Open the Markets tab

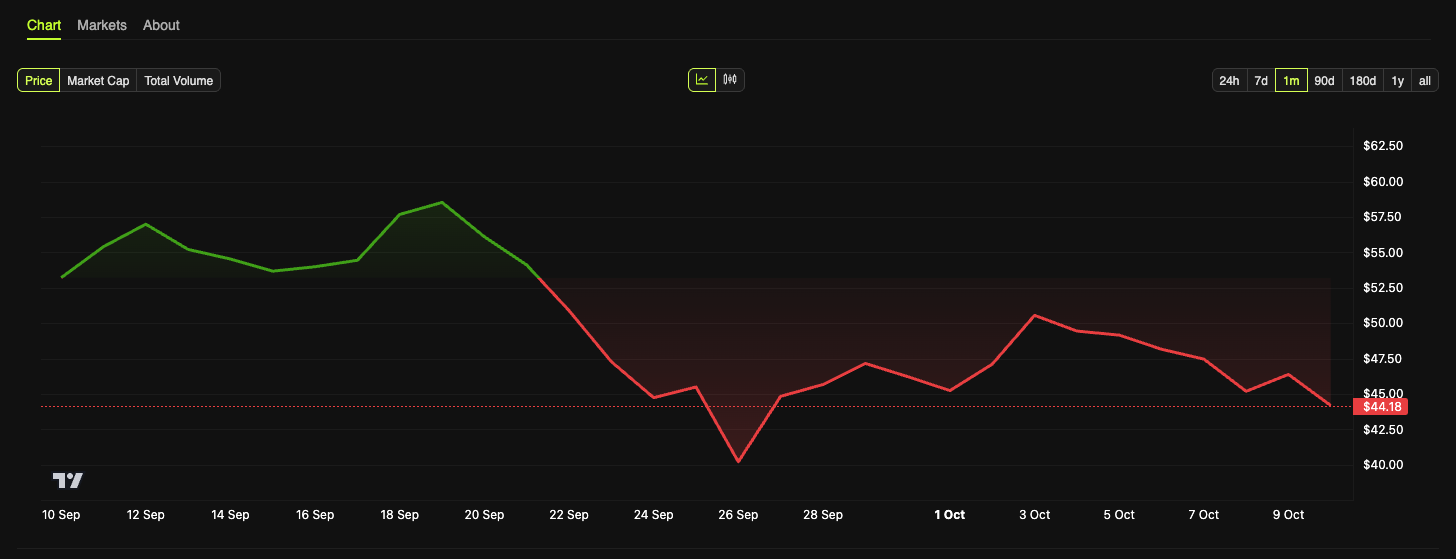point(102,25)
